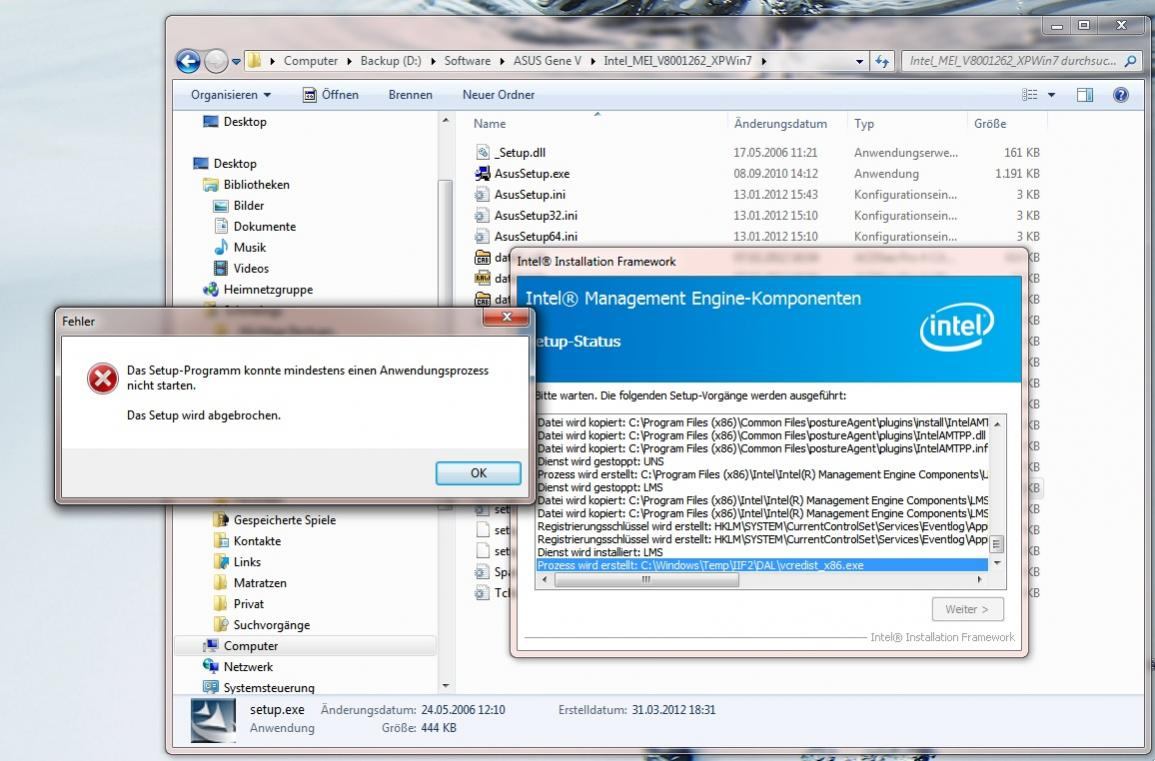Click the address bar refresh button
The height and width of the screenshot is (761, 1155).
coord(882,61)
